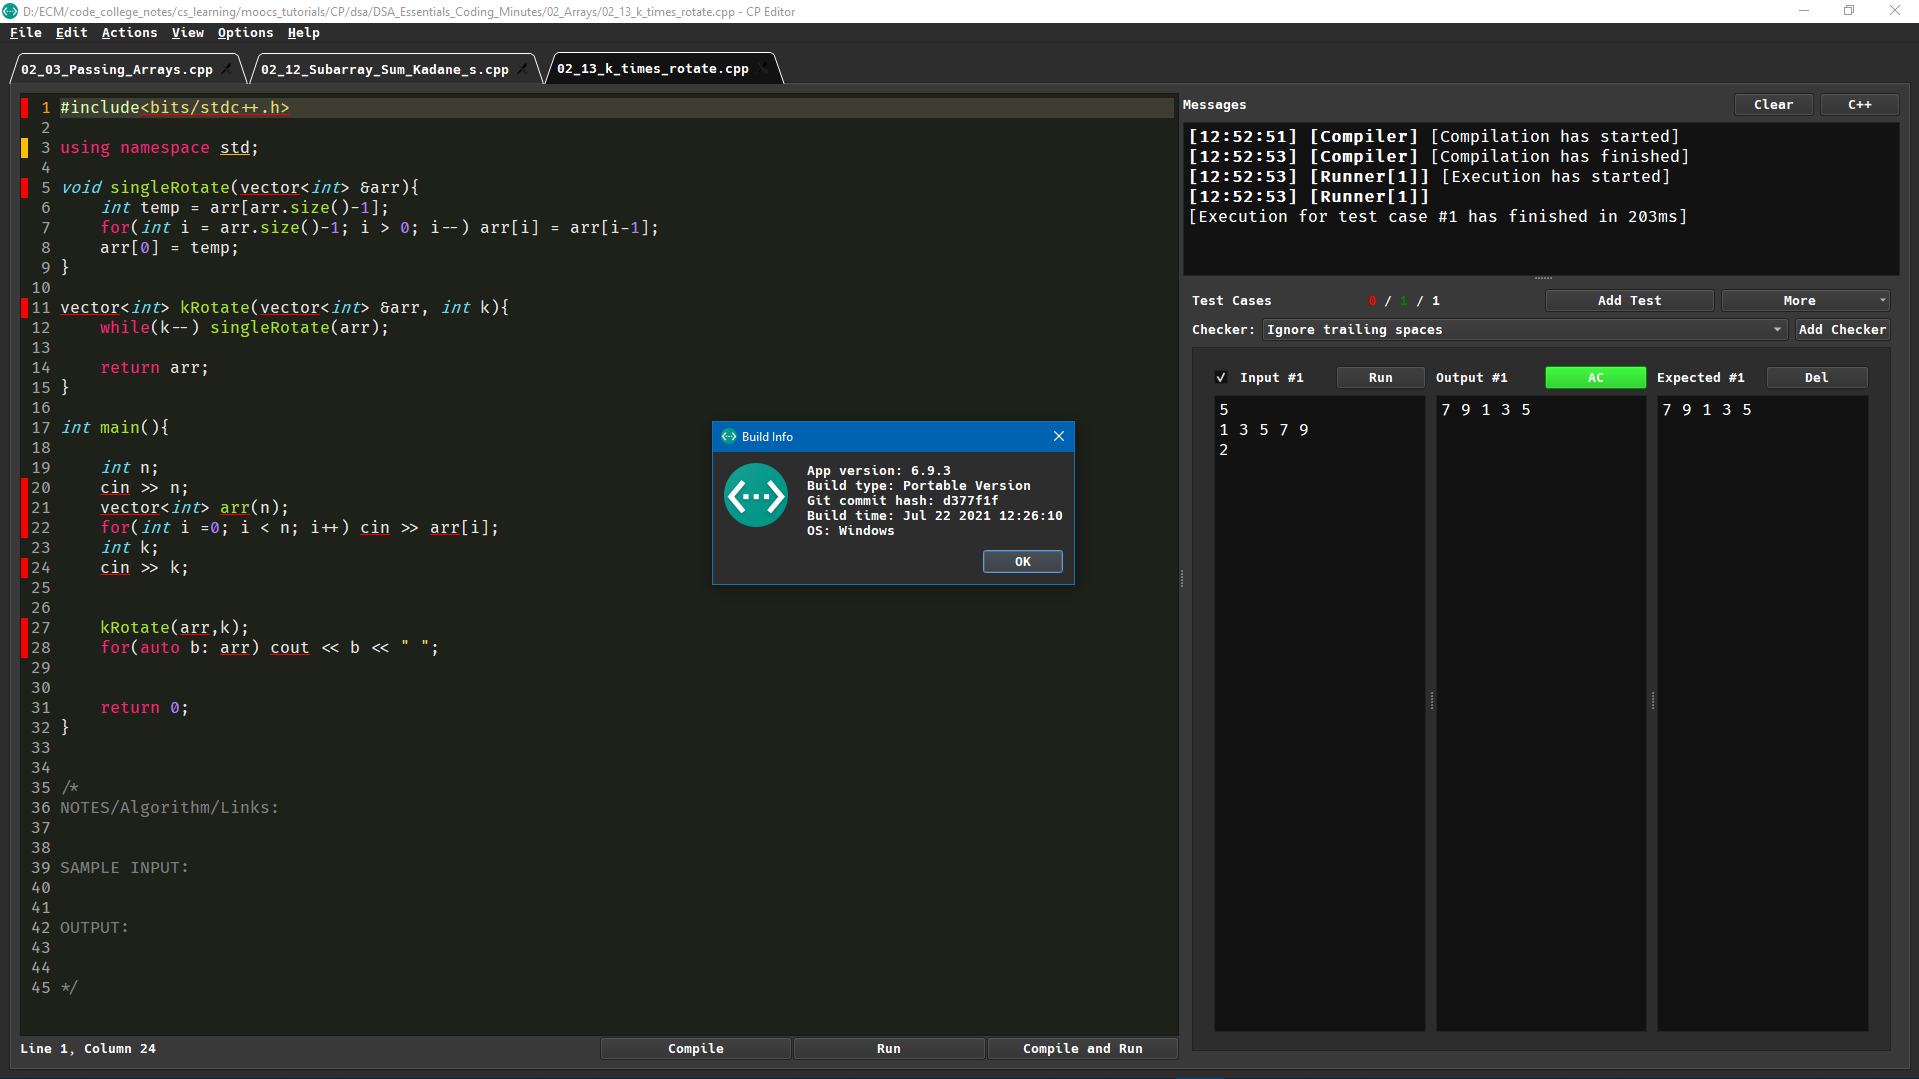Click the CP Editor icon in the title bar
The height and width of the screenshot is (1079, 1919).
tap(9, 10)
